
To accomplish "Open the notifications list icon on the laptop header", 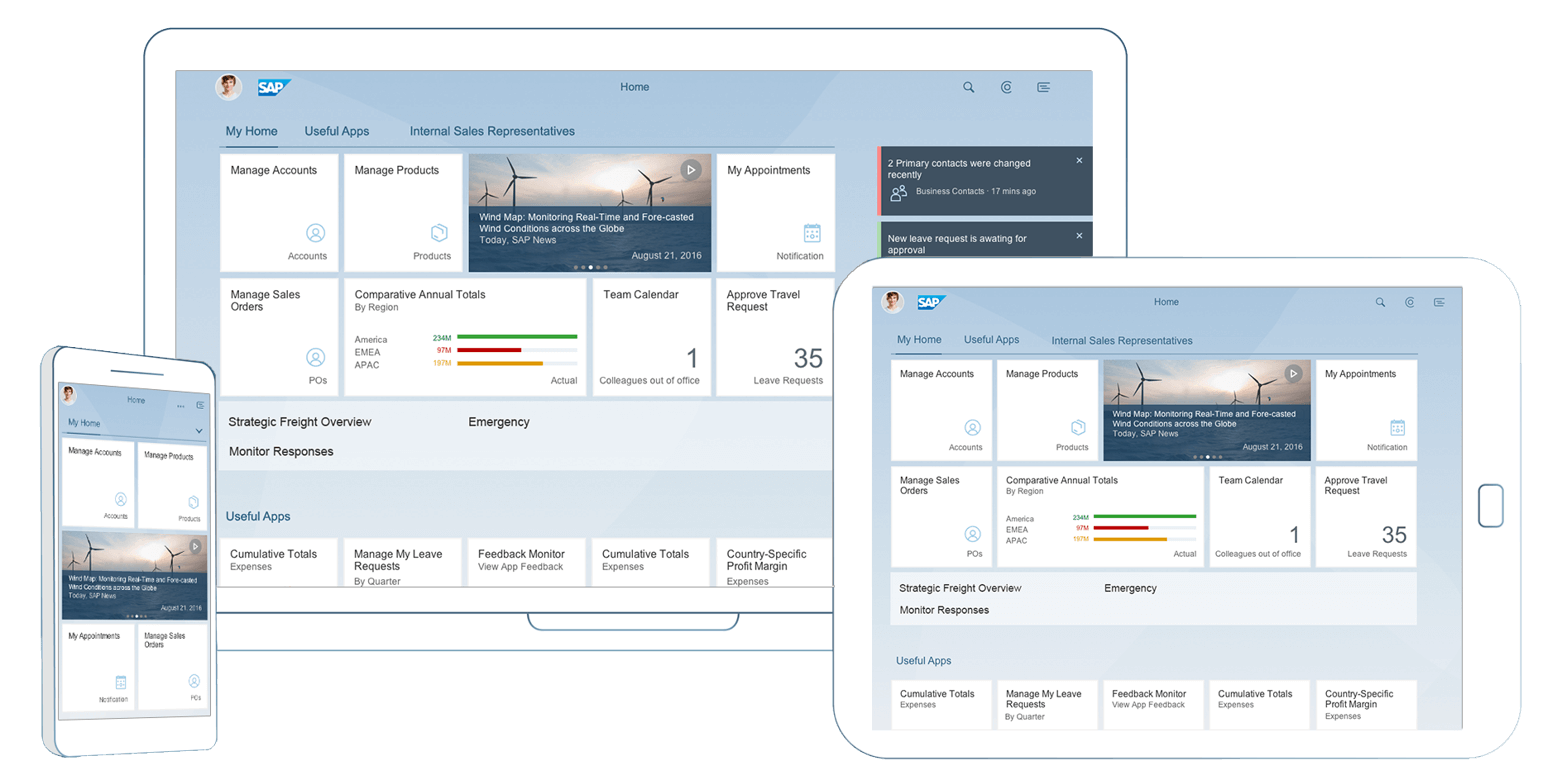I will point(1043,88).
